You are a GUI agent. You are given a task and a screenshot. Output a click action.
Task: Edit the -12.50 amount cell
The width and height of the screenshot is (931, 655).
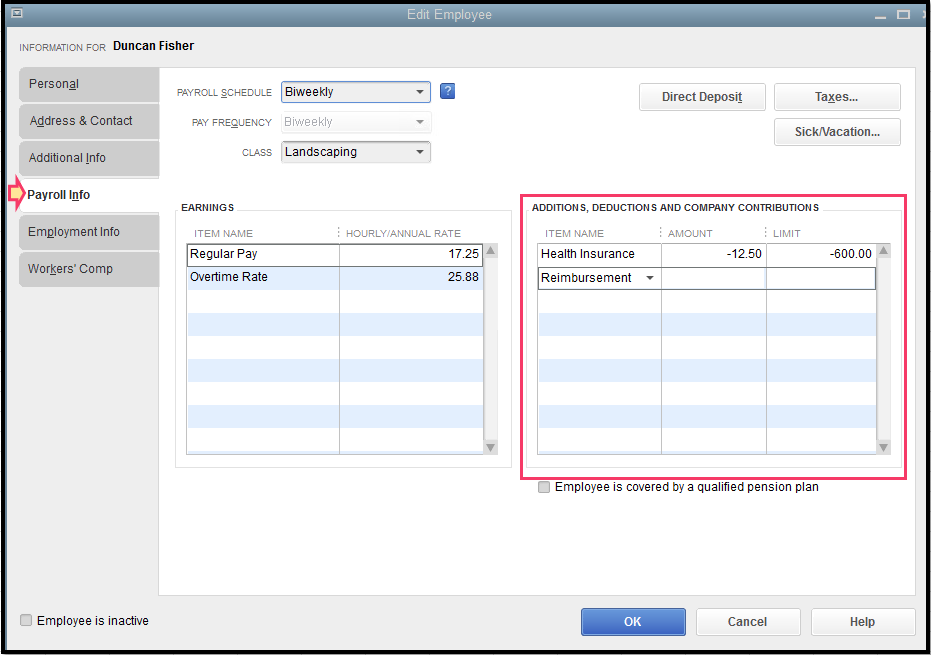click(714, 254)
